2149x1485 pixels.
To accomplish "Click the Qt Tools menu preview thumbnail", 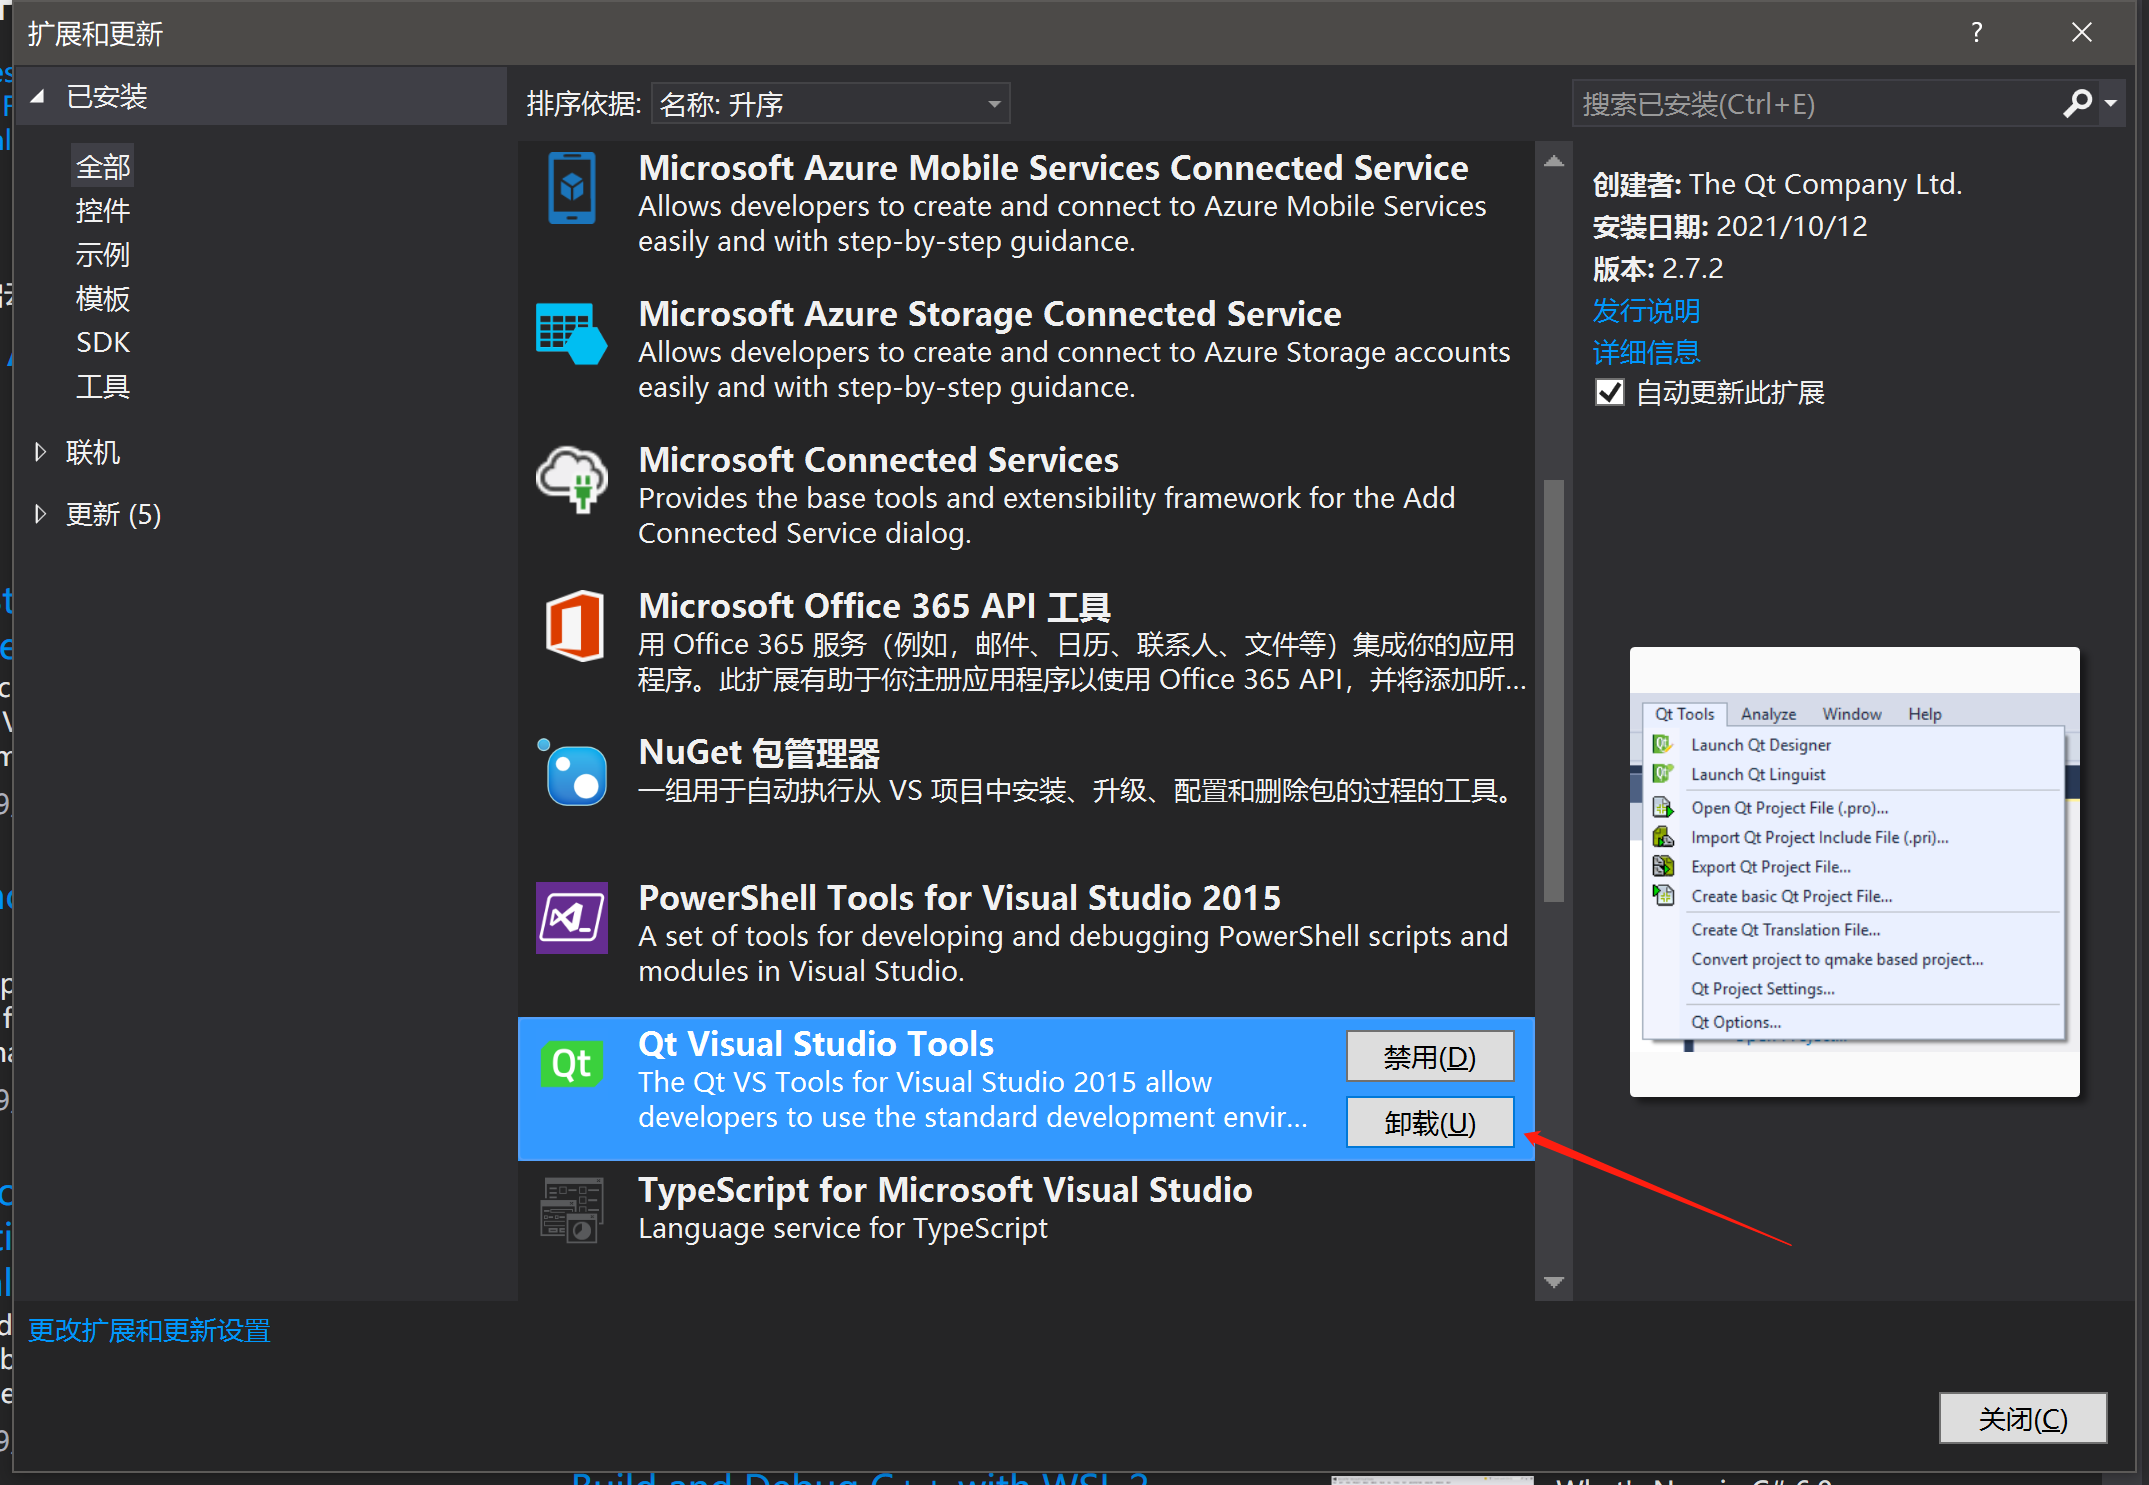I will click(x=1855, y=872).
